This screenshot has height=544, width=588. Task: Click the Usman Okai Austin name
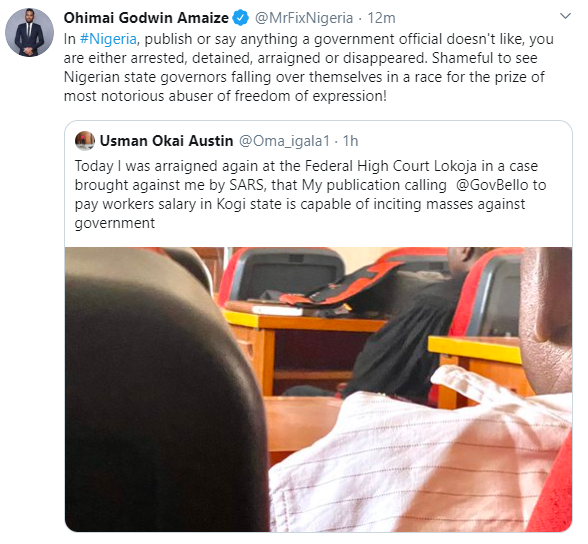pyautogui.click(x=166, y=141)
